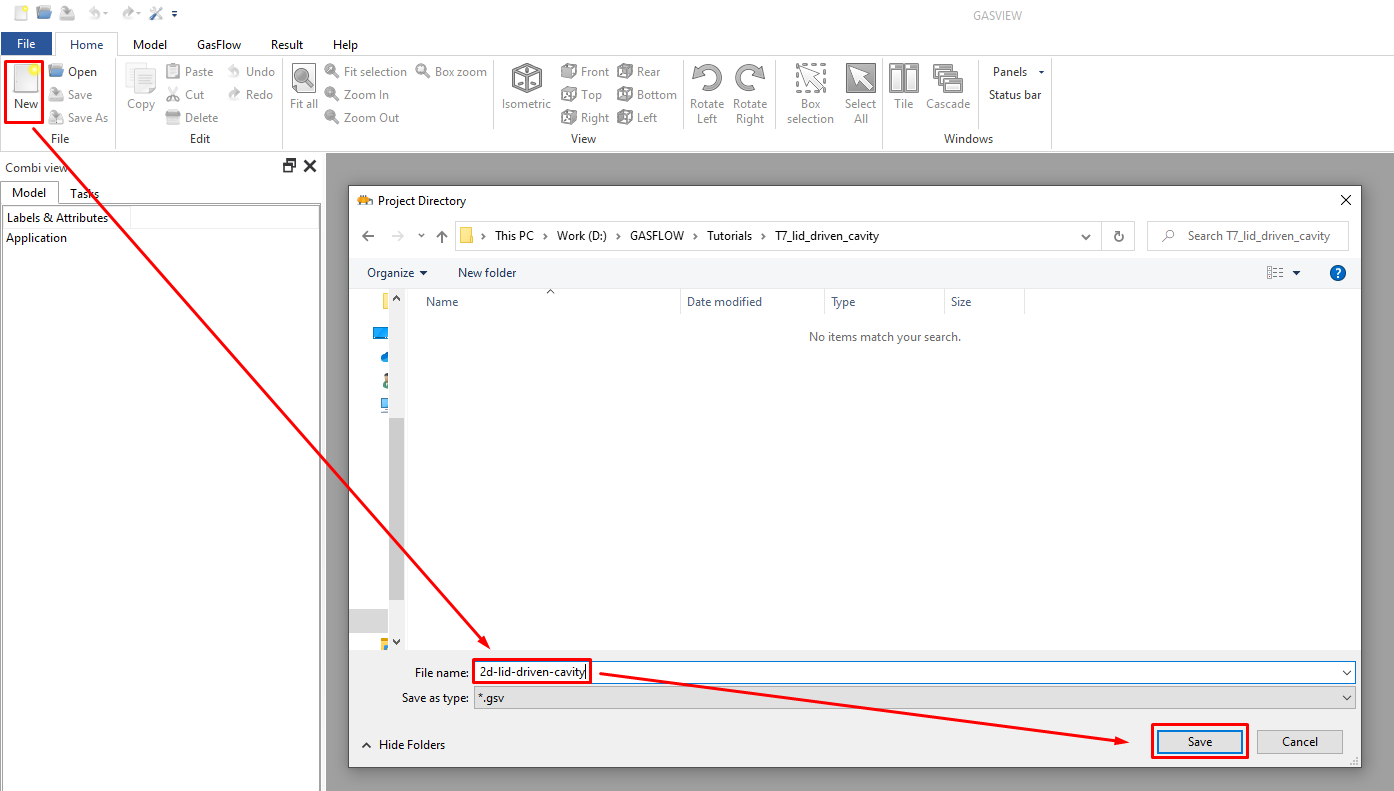Open the Organize dropdown menu
This screenshot has width=1394, height=791.
[397, 273]
